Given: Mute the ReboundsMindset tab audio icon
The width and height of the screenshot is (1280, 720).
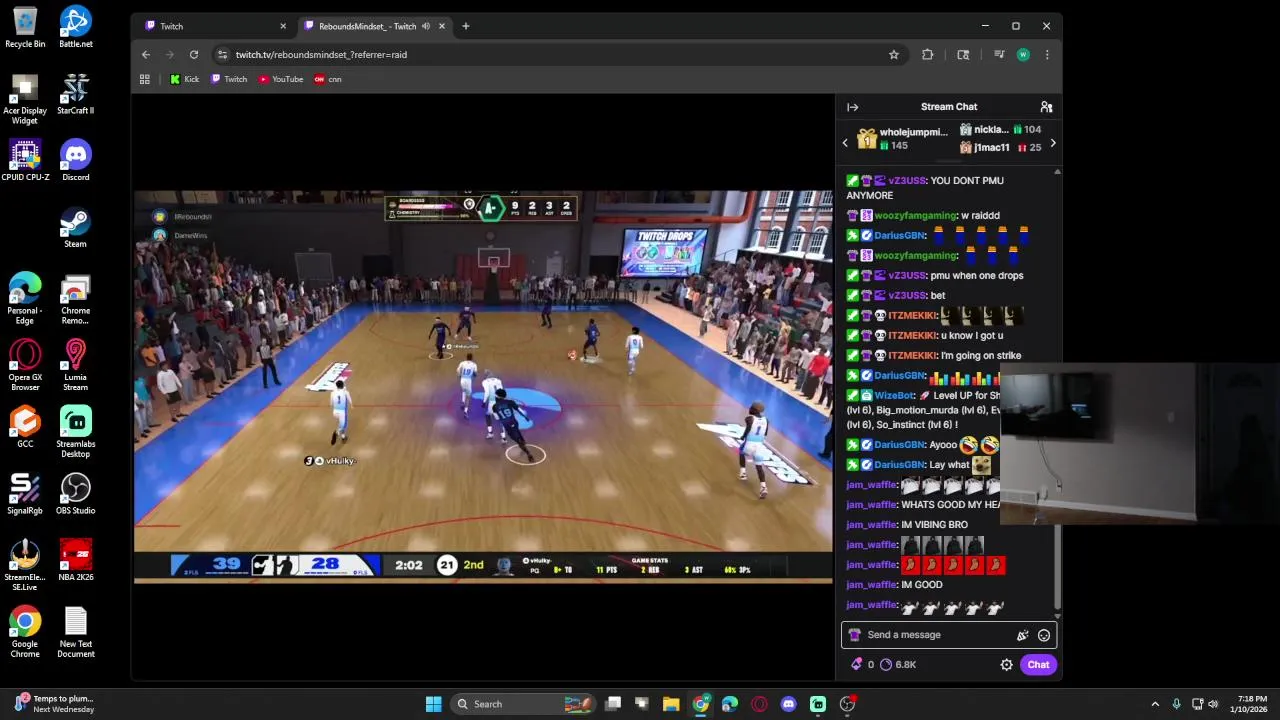Looking at the screenshot, I should pyautogui.click(x=426, y=26).
